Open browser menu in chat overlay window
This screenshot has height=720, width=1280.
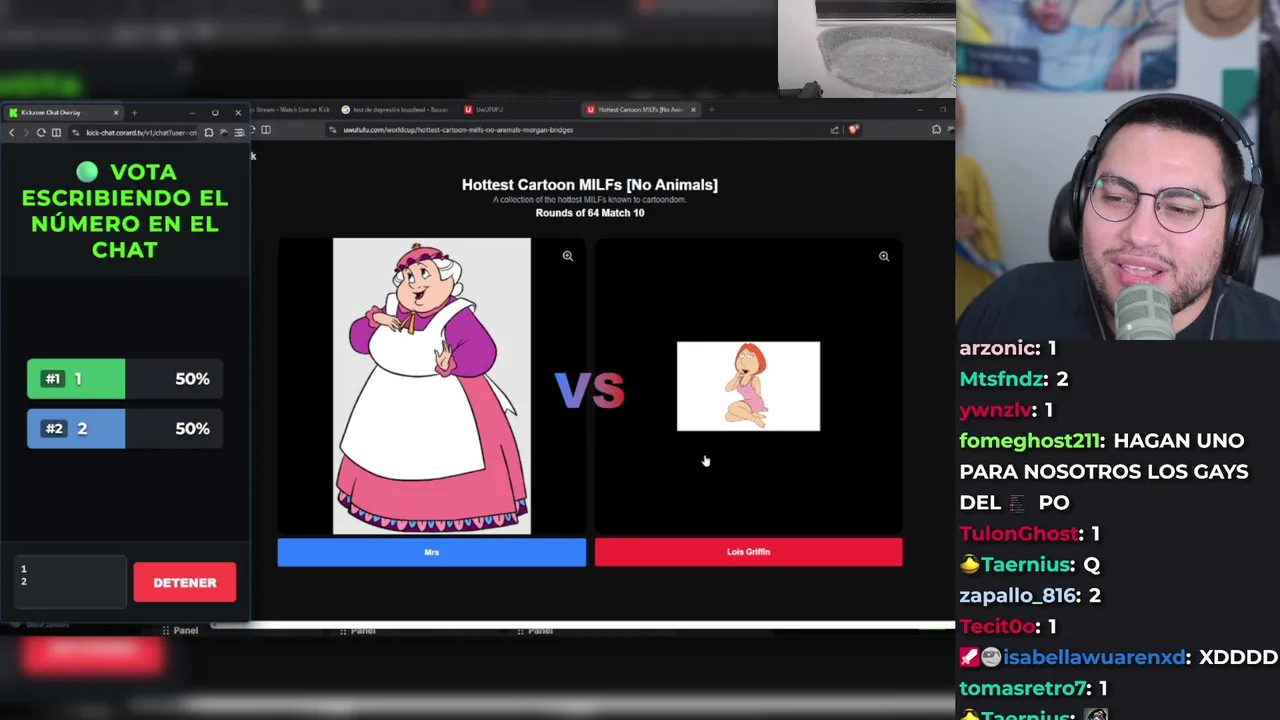[238, 132]
